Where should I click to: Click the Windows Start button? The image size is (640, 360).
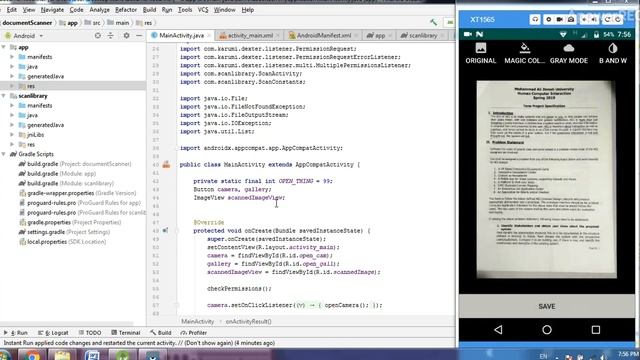pyautogui.click(x=6, y=356)
